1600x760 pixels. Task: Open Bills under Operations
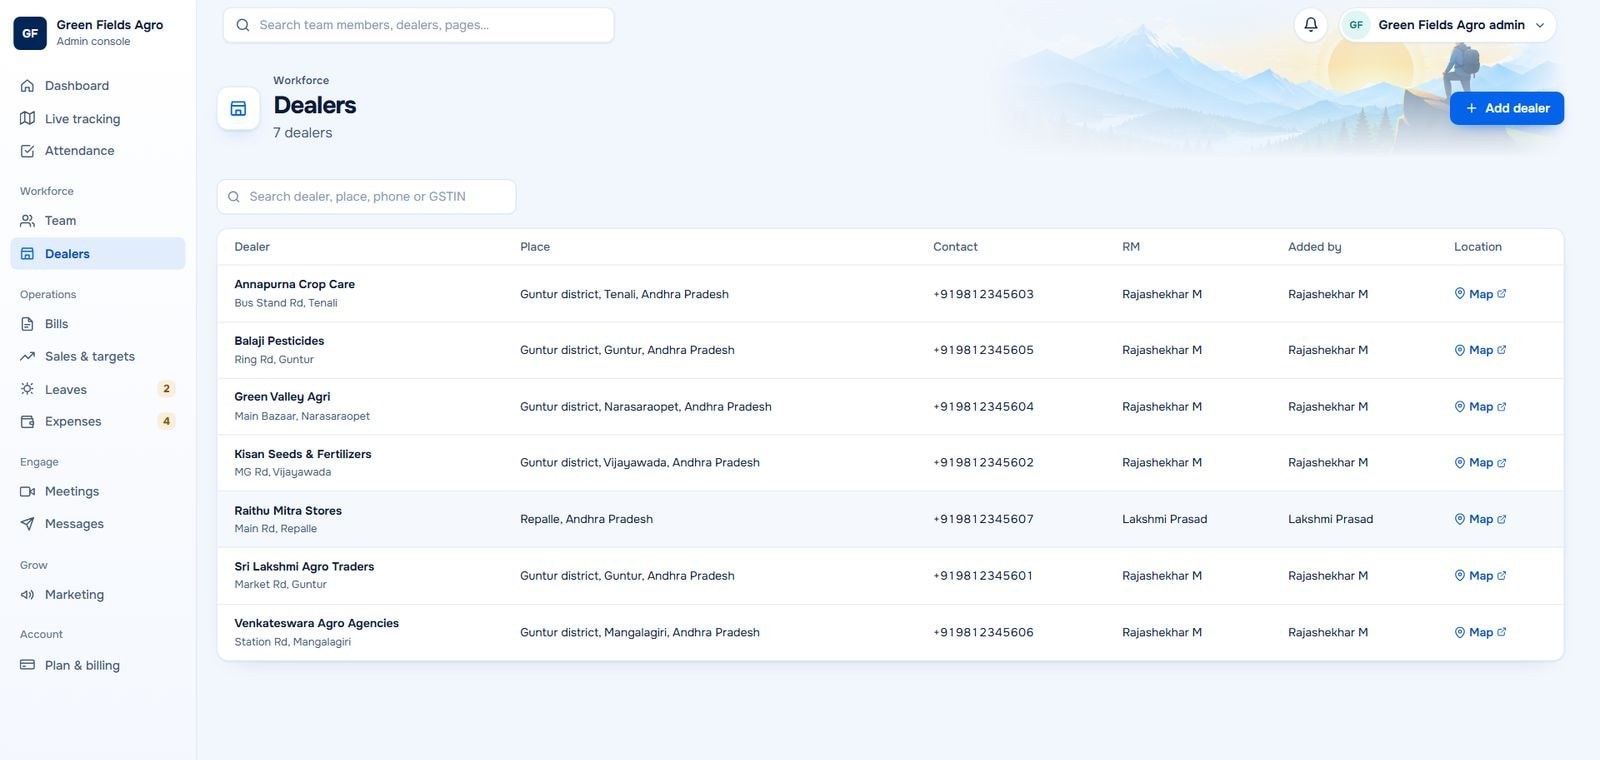tap(98, 324)
